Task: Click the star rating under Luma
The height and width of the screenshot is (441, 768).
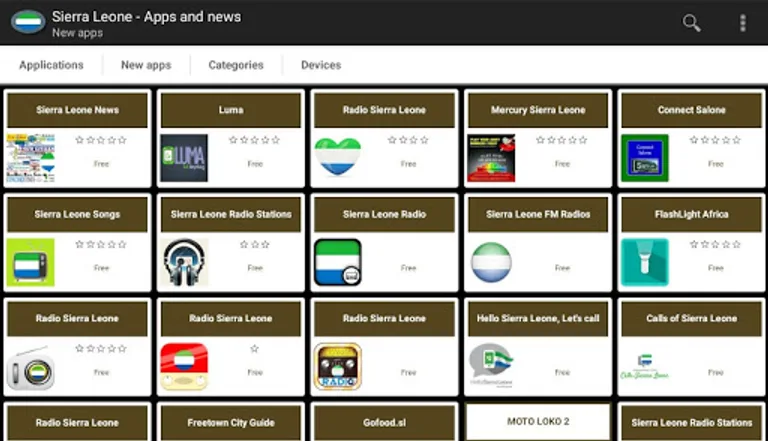Action: [x=255, y=140]
